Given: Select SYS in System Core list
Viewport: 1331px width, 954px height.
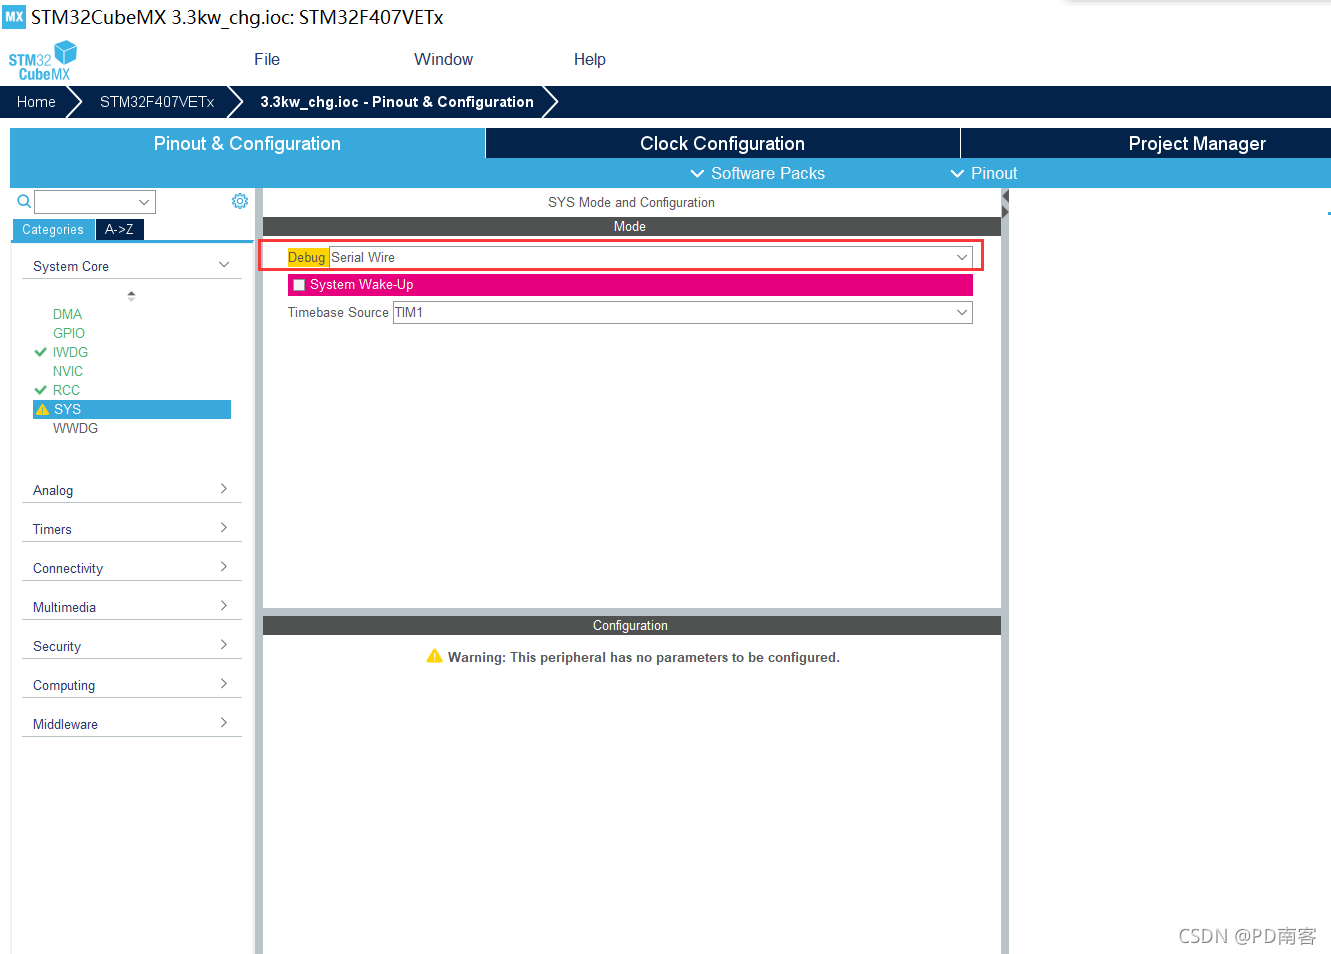Looking at the screenshot, I should pyautogui.click(x=132, y=409).
